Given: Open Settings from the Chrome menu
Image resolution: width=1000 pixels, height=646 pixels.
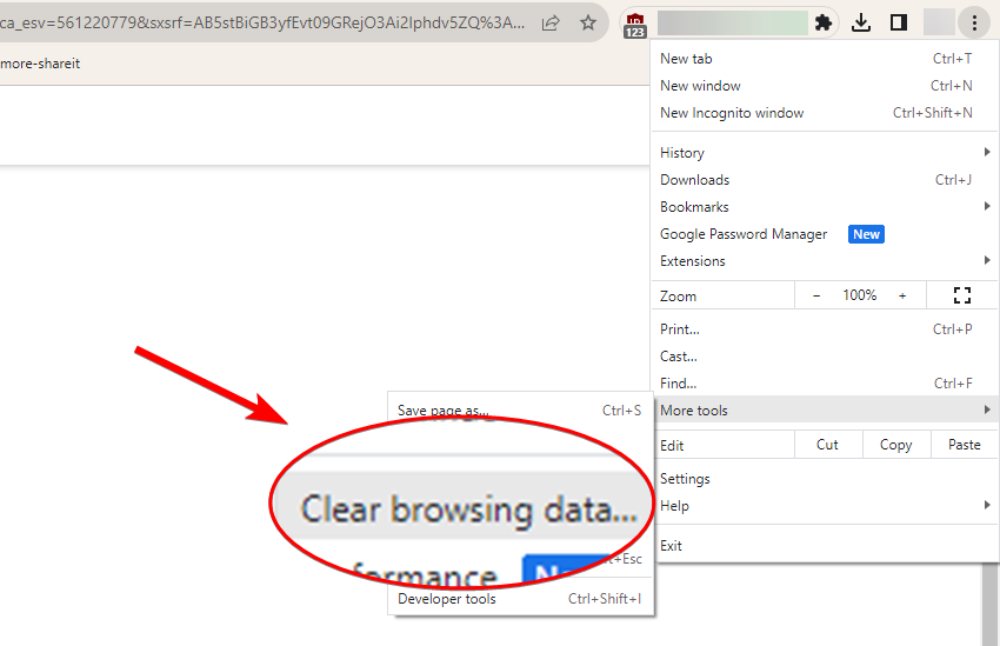Looking at the screenshot, I should click(685, 479).
